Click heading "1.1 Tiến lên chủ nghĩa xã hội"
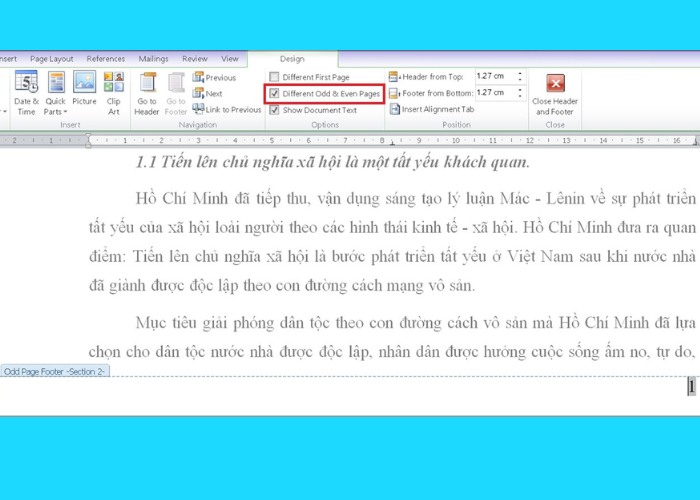700x500 pixels. pos(333,162)
